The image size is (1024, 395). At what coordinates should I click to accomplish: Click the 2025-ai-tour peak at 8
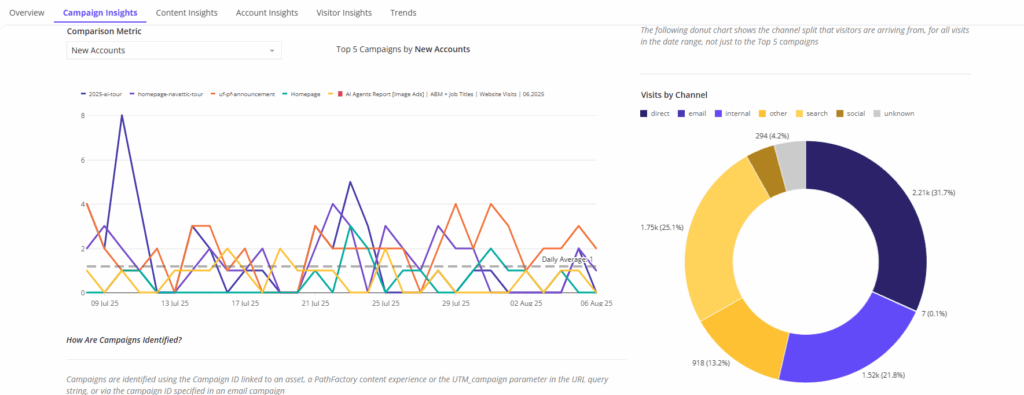pos(122,116)
